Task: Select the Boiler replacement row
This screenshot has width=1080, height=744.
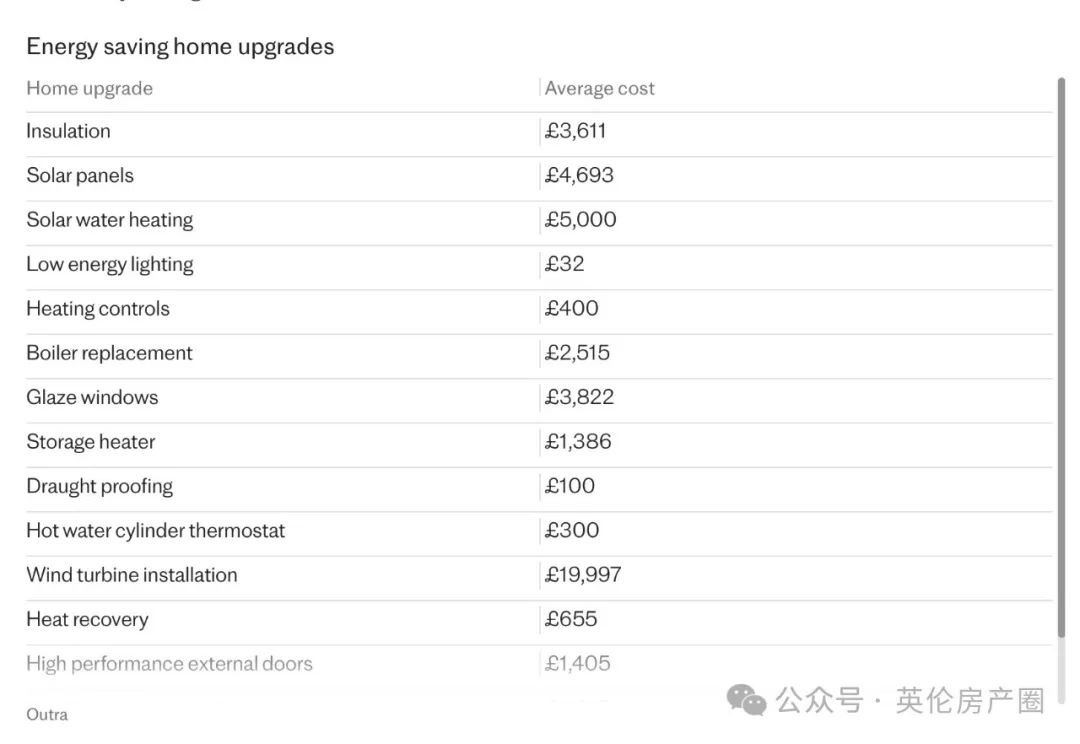Action: (539, 353)
